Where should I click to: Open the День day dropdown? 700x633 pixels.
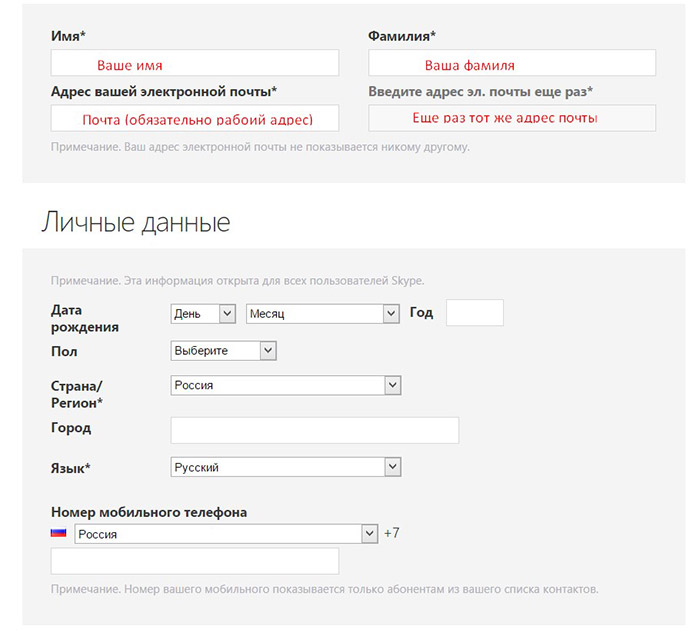203,314
